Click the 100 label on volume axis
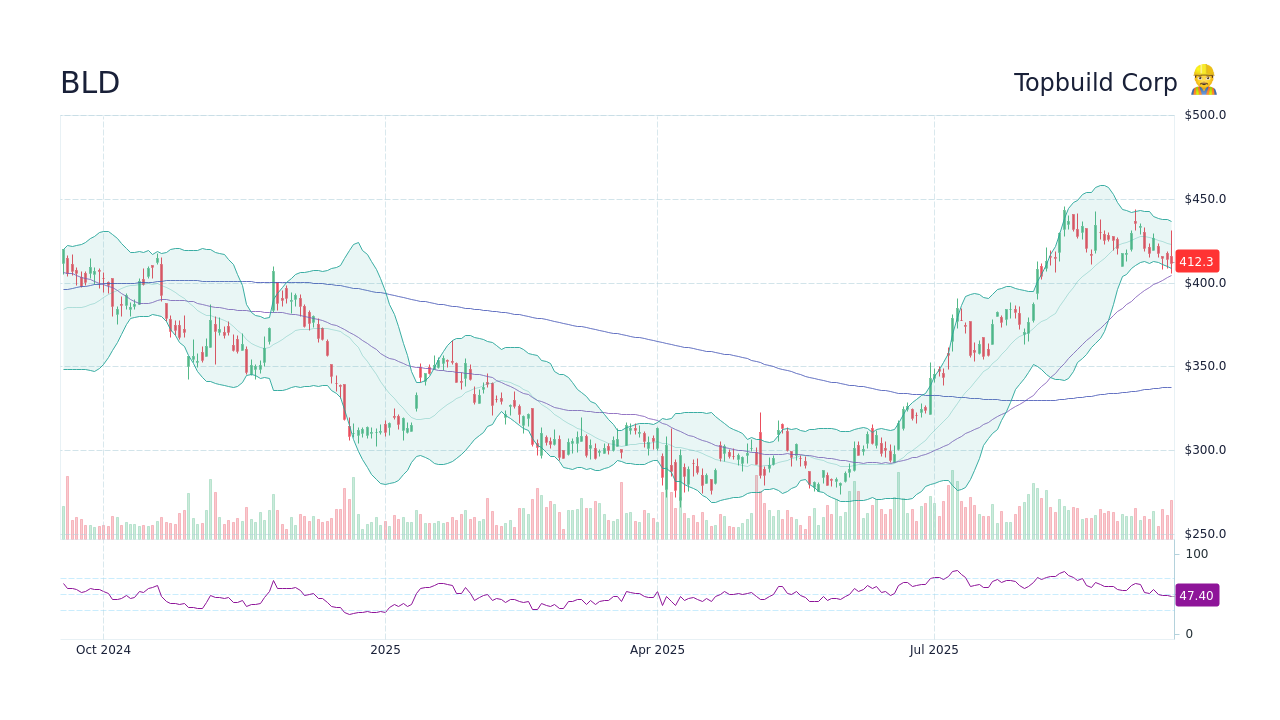This screenshot has width=1280, height=720. tap(1195, 554)
